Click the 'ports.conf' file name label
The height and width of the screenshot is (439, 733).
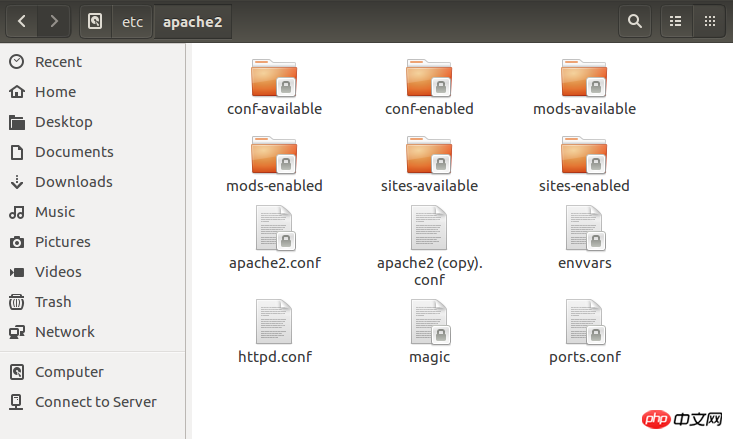pyautogui.click(x=585, y=357)
